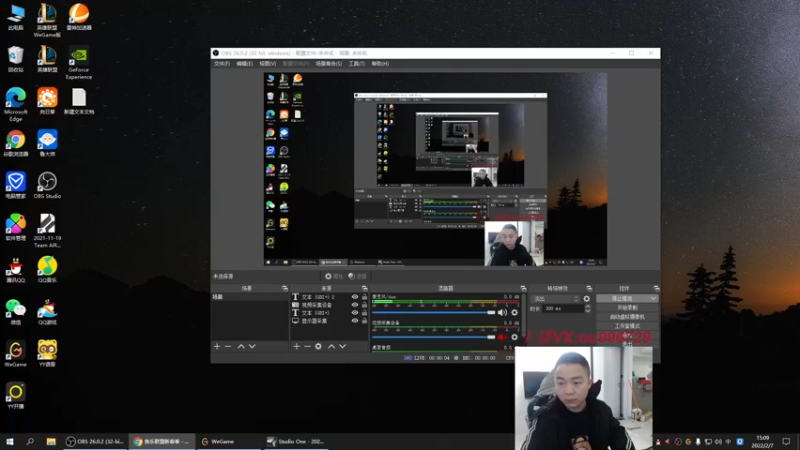Toggle visibility of 显示器采集 source
This screenshot has width=800, height=450.
355,321
